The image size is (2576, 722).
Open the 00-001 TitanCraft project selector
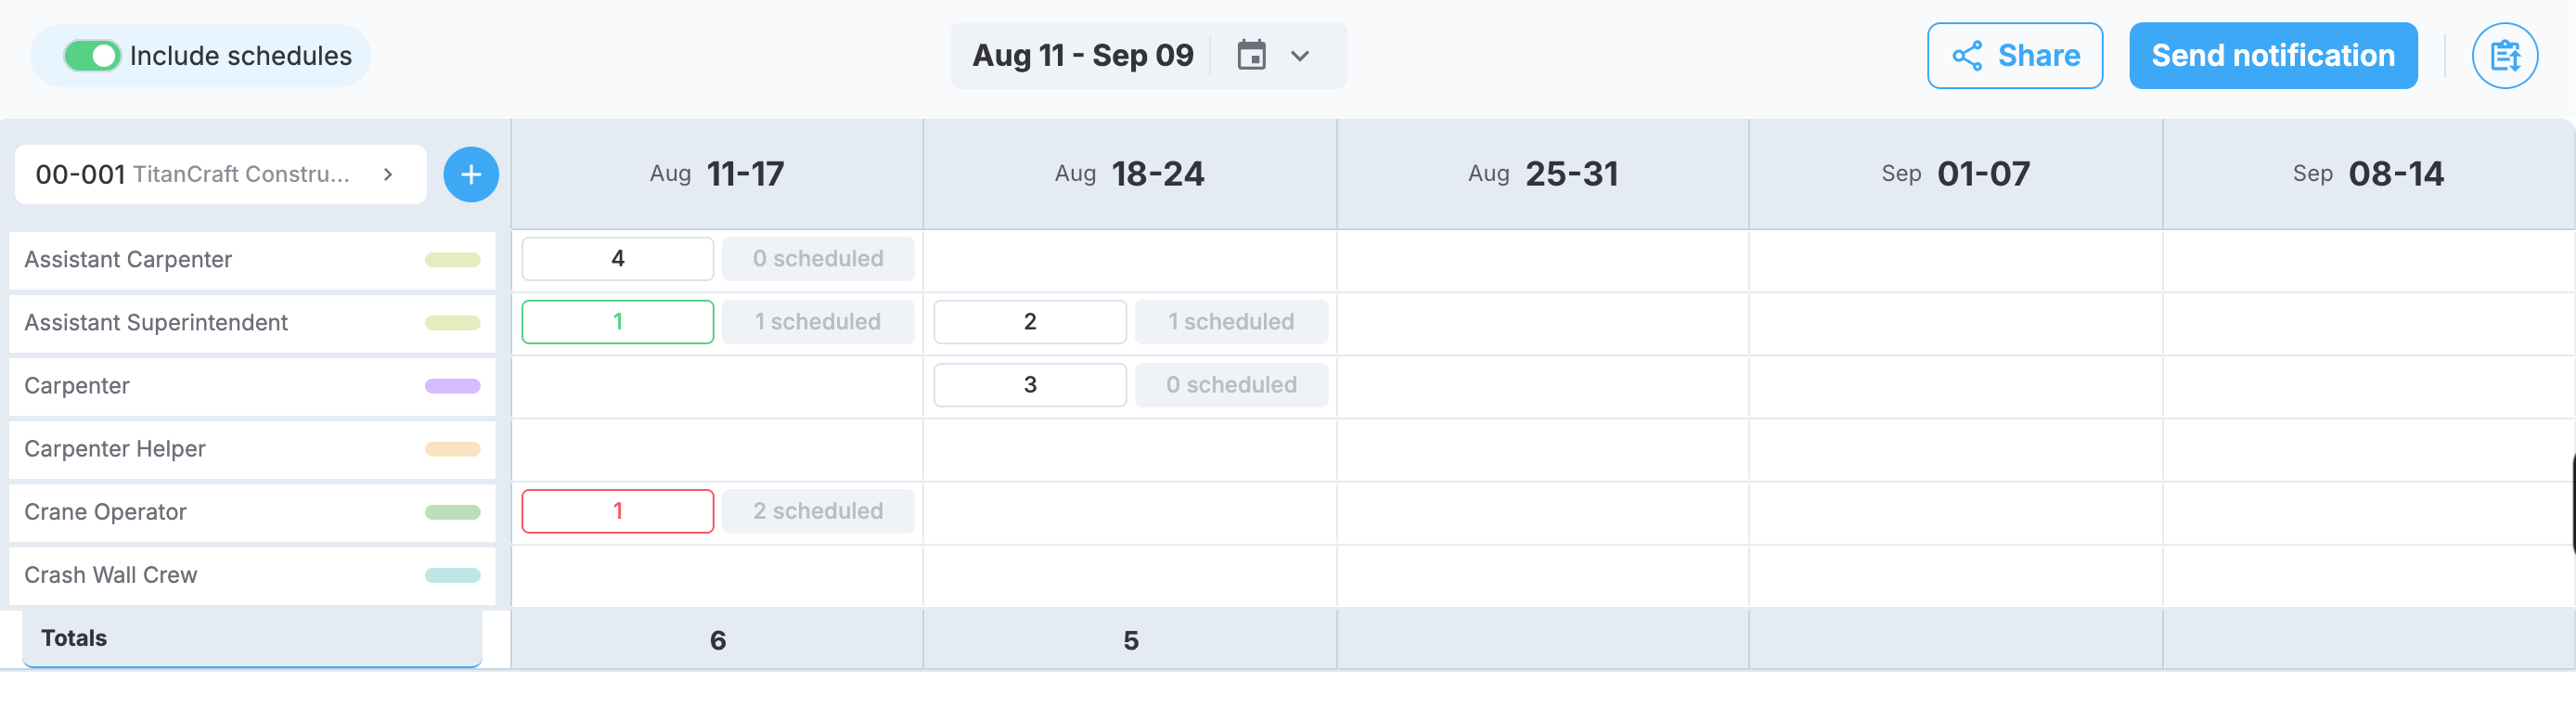[221, 175]
